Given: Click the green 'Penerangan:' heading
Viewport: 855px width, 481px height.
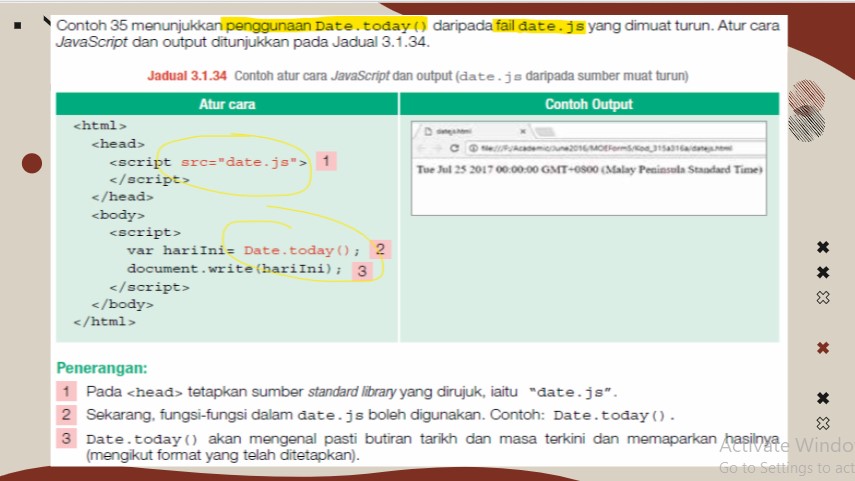Looking at the screenshot, I should 102,368.
